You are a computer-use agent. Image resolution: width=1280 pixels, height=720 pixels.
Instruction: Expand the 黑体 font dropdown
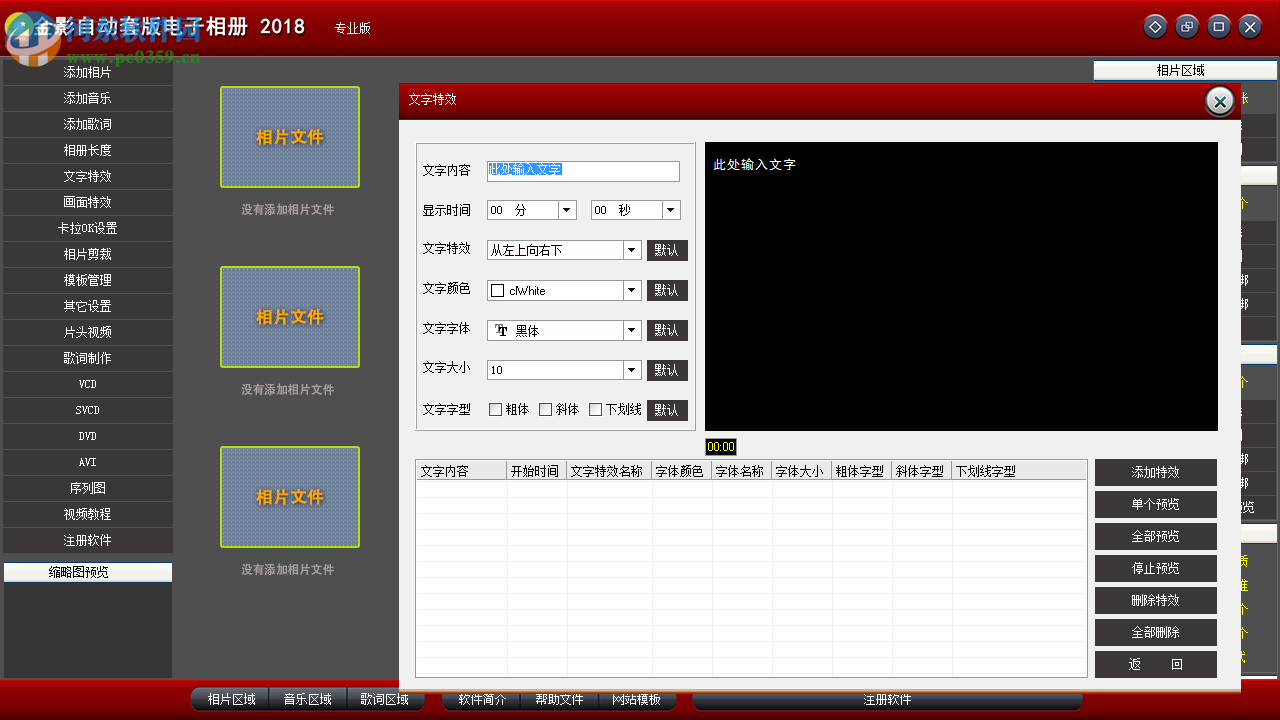[632, 330]
